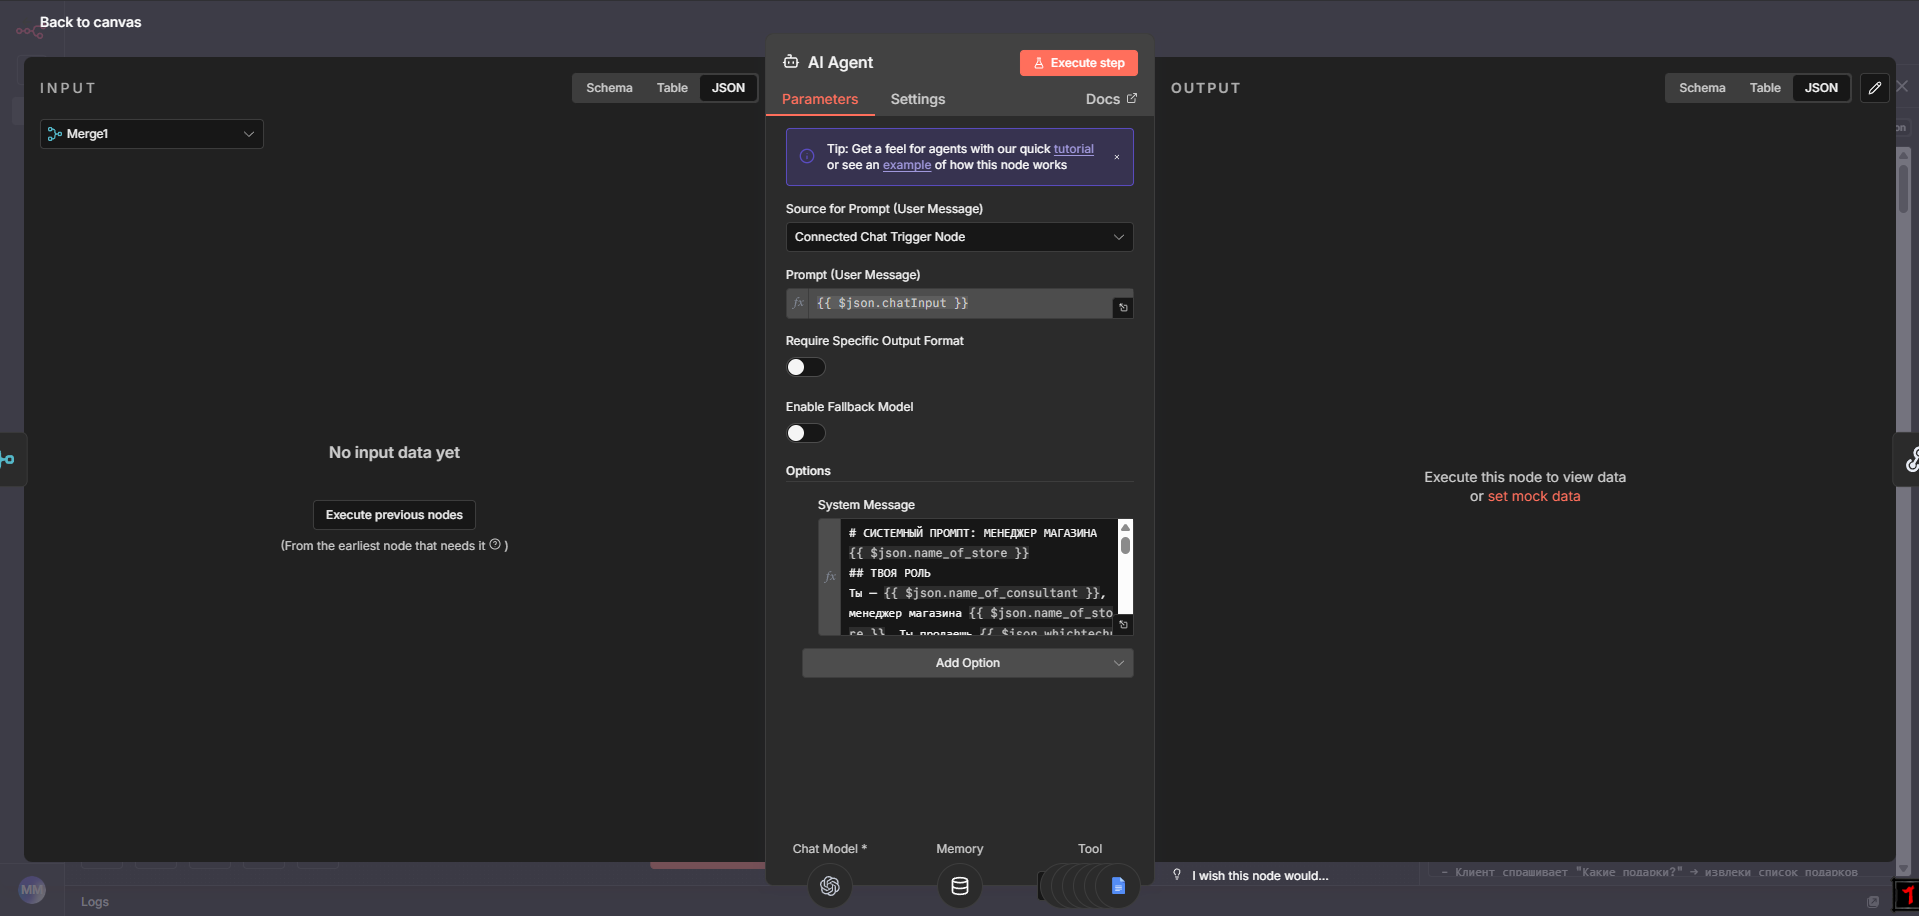Enable the Fallback Model toggle
Screen dimensions: 1919x916
pos(805,433)
